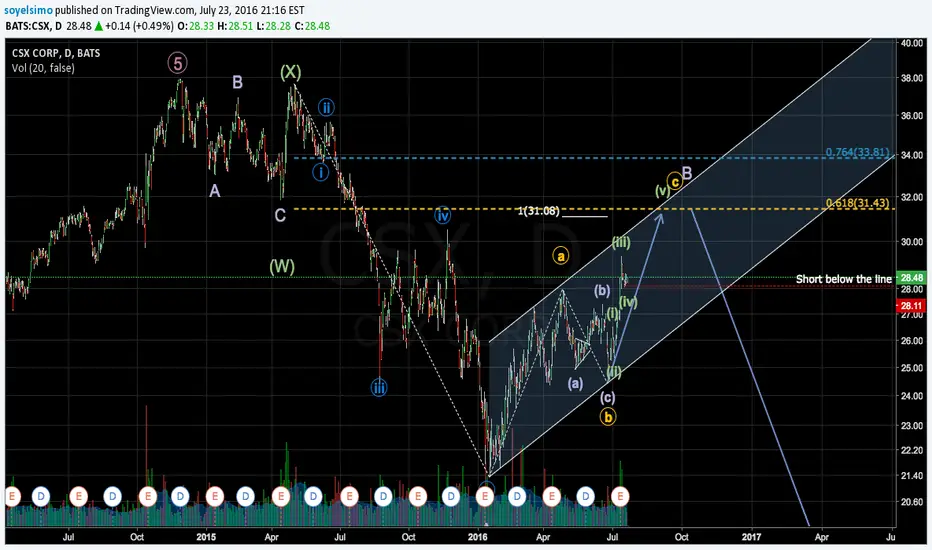This screenshot has height=550, width=932.
Task: Click the 0.618(31.43) Fibonacci level label
Action: 857,203
